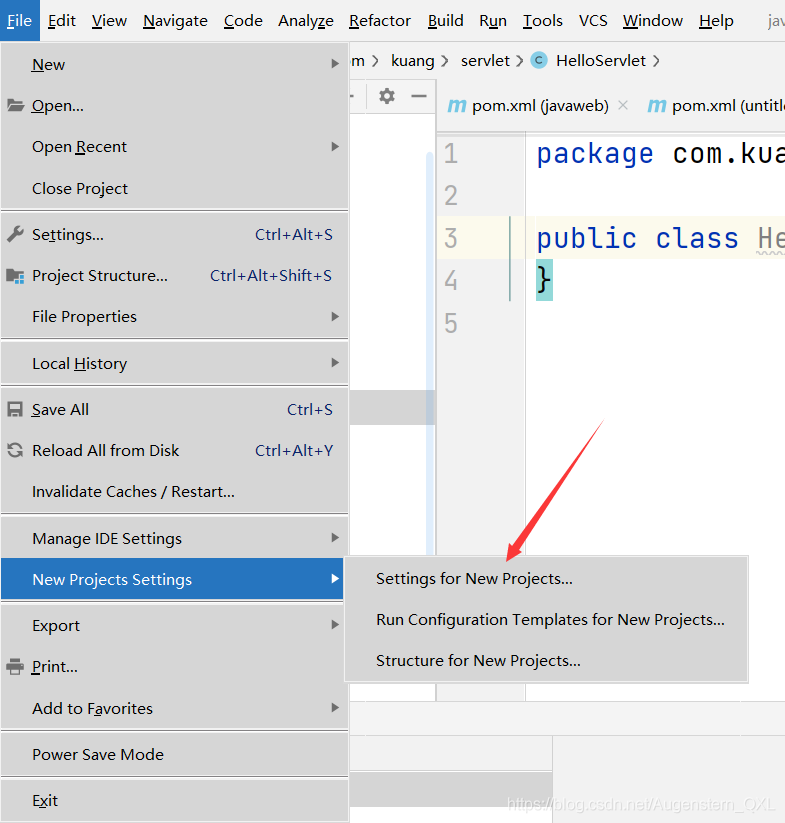The image size is (785, 823).
Task: Toggle Power Save Mode
Action: (174, 754)
